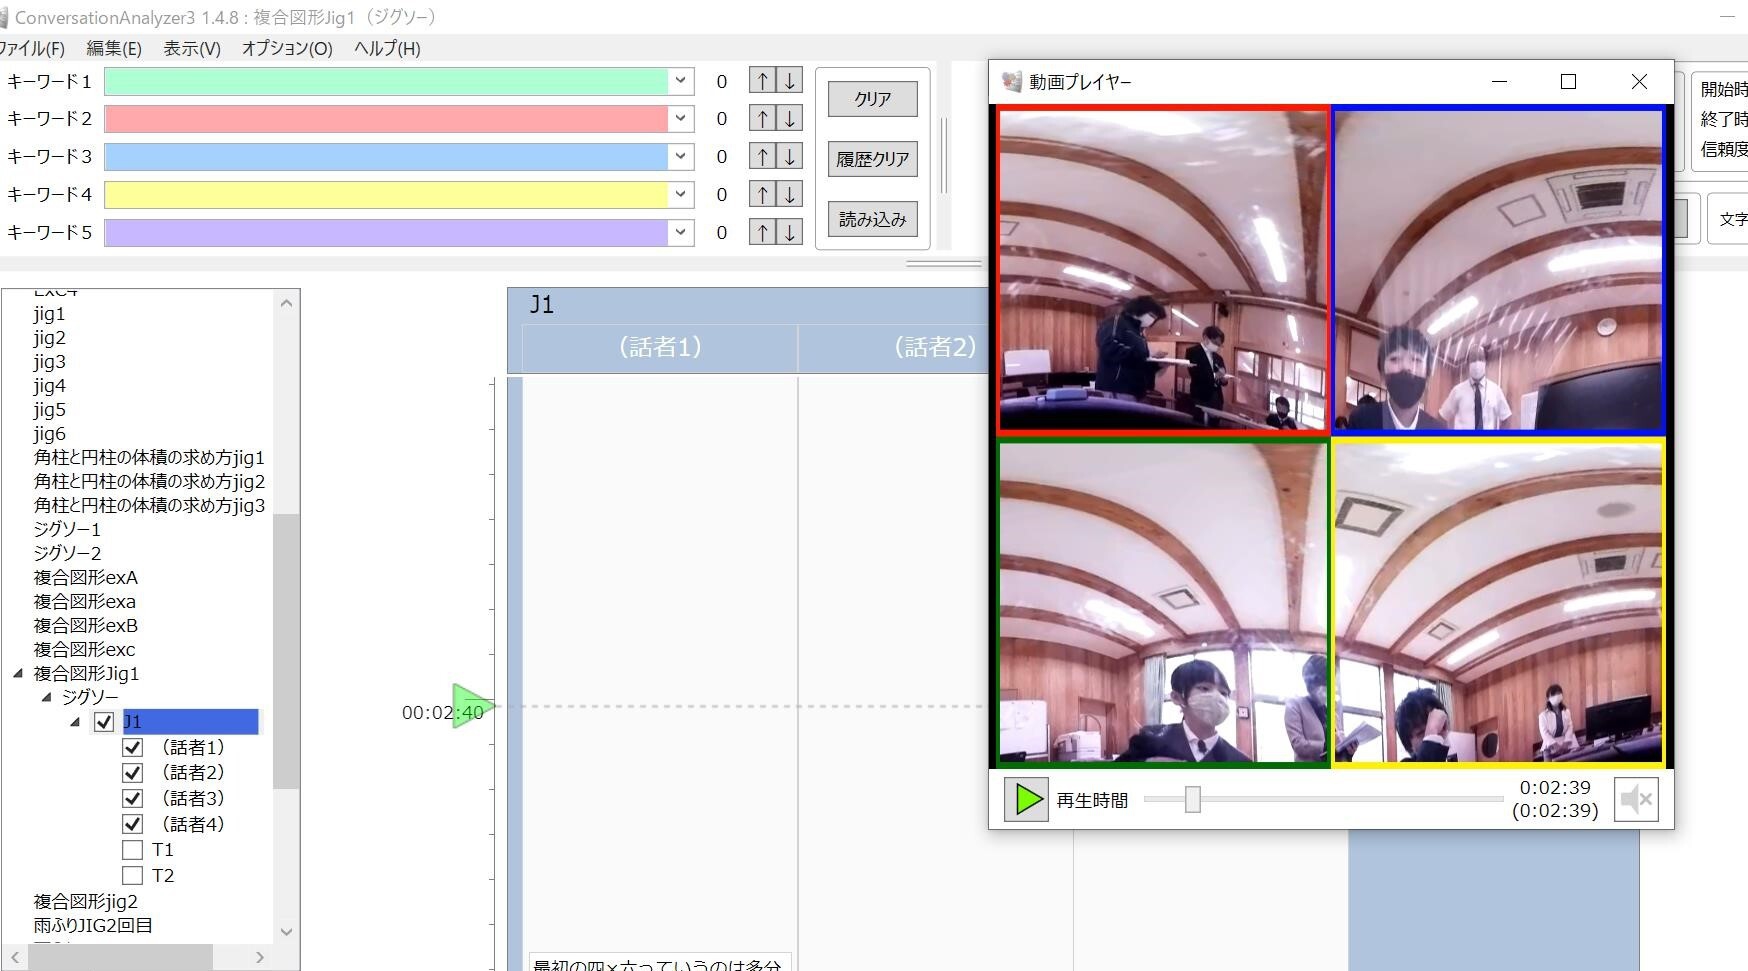Open the 編集(E) menu
The height and width of the screenshot is (971, 1748).
(x=114, y=48)
